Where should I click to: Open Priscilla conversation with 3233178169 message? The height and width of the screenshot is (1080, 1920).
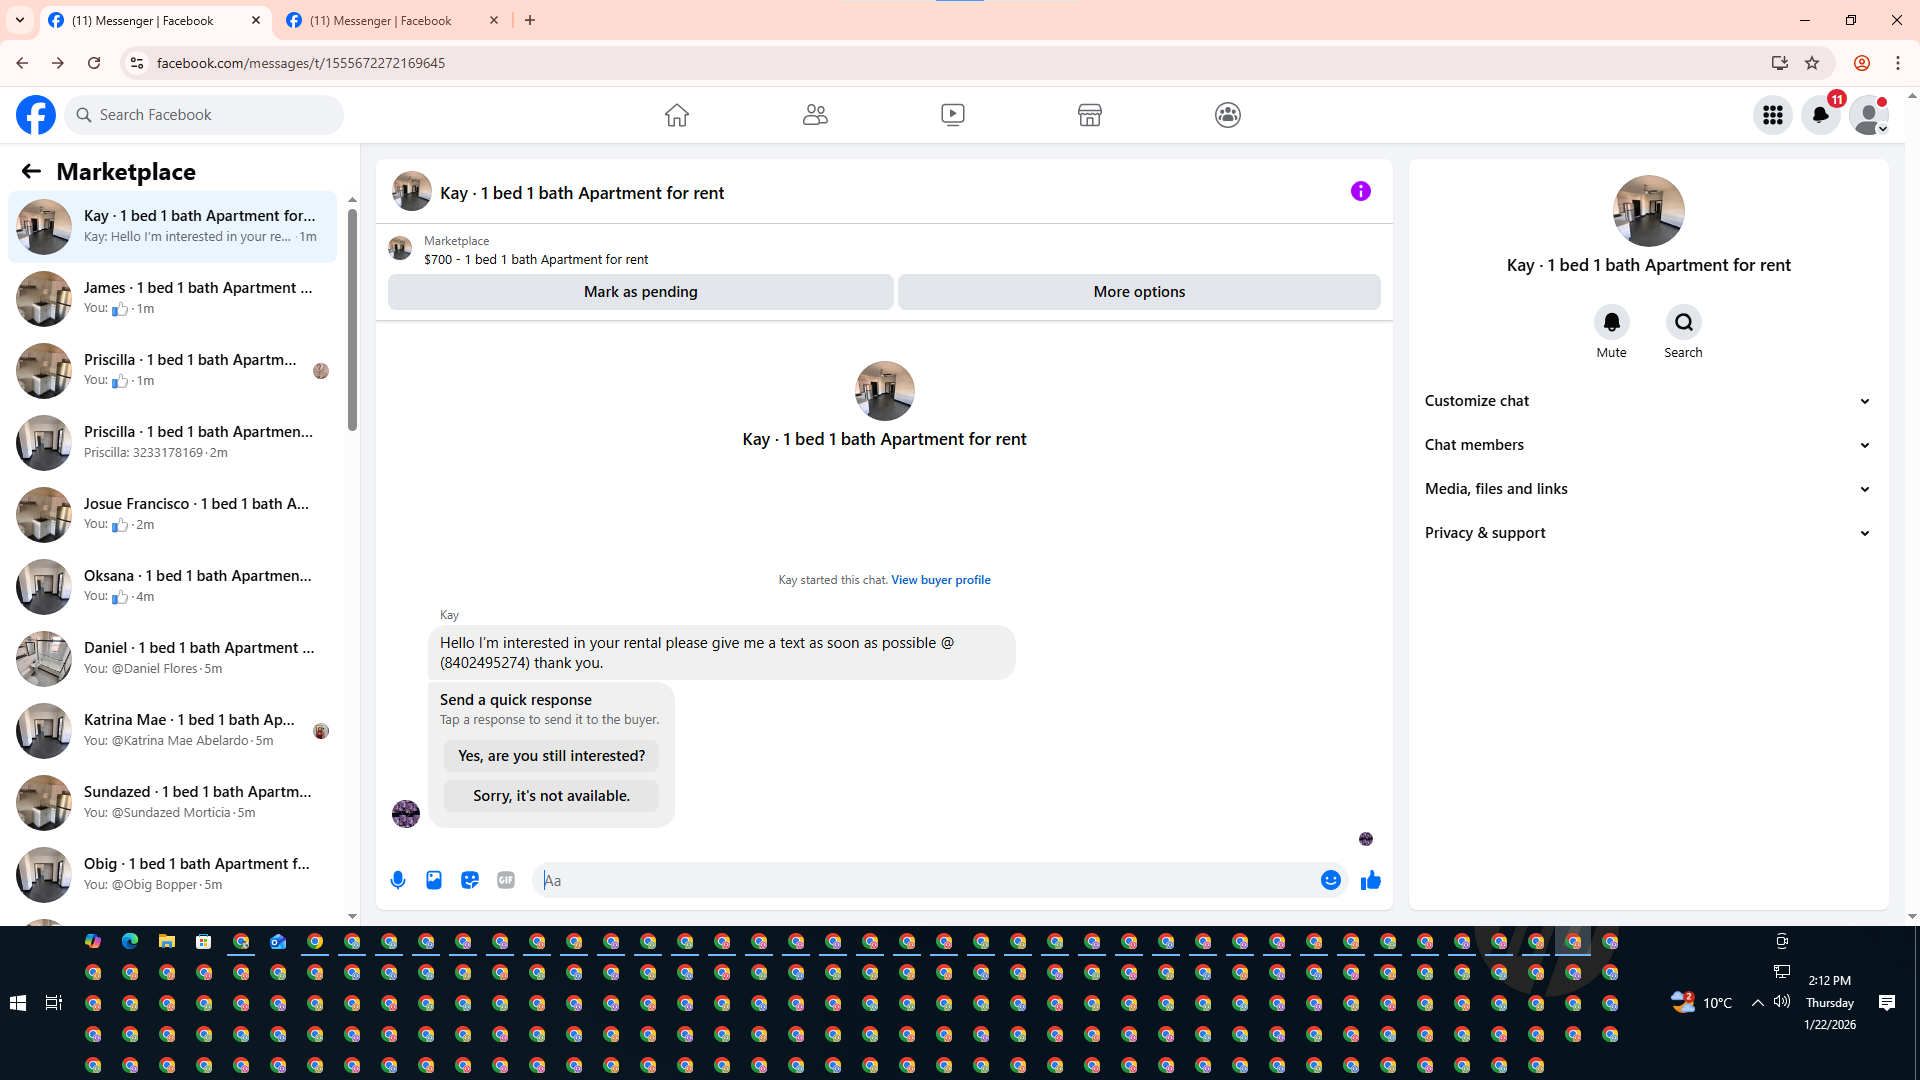click(x=173, y=443)
